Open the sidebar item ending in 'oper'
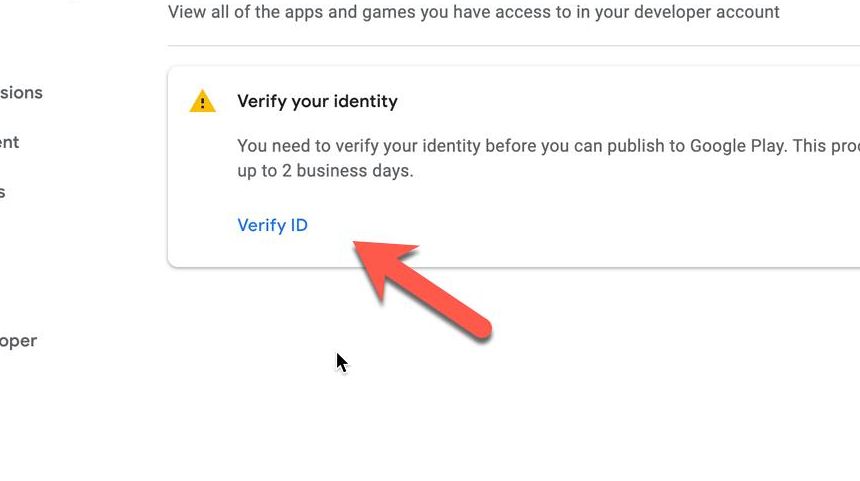Image resolution: width=860 pixels, height=481 pixels. 18,341
